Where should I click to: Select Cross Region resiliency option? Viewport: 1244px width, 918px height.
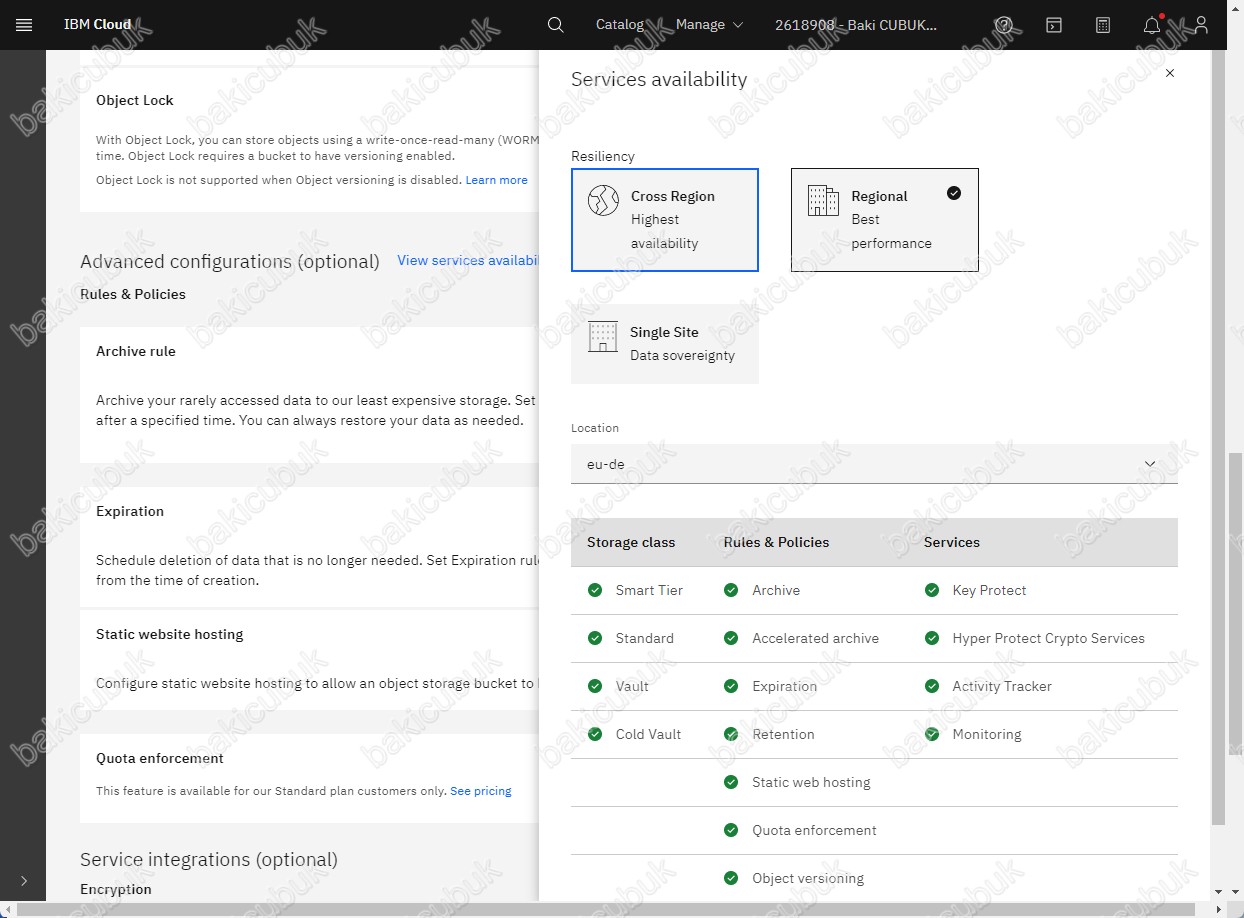pos(665,220)
